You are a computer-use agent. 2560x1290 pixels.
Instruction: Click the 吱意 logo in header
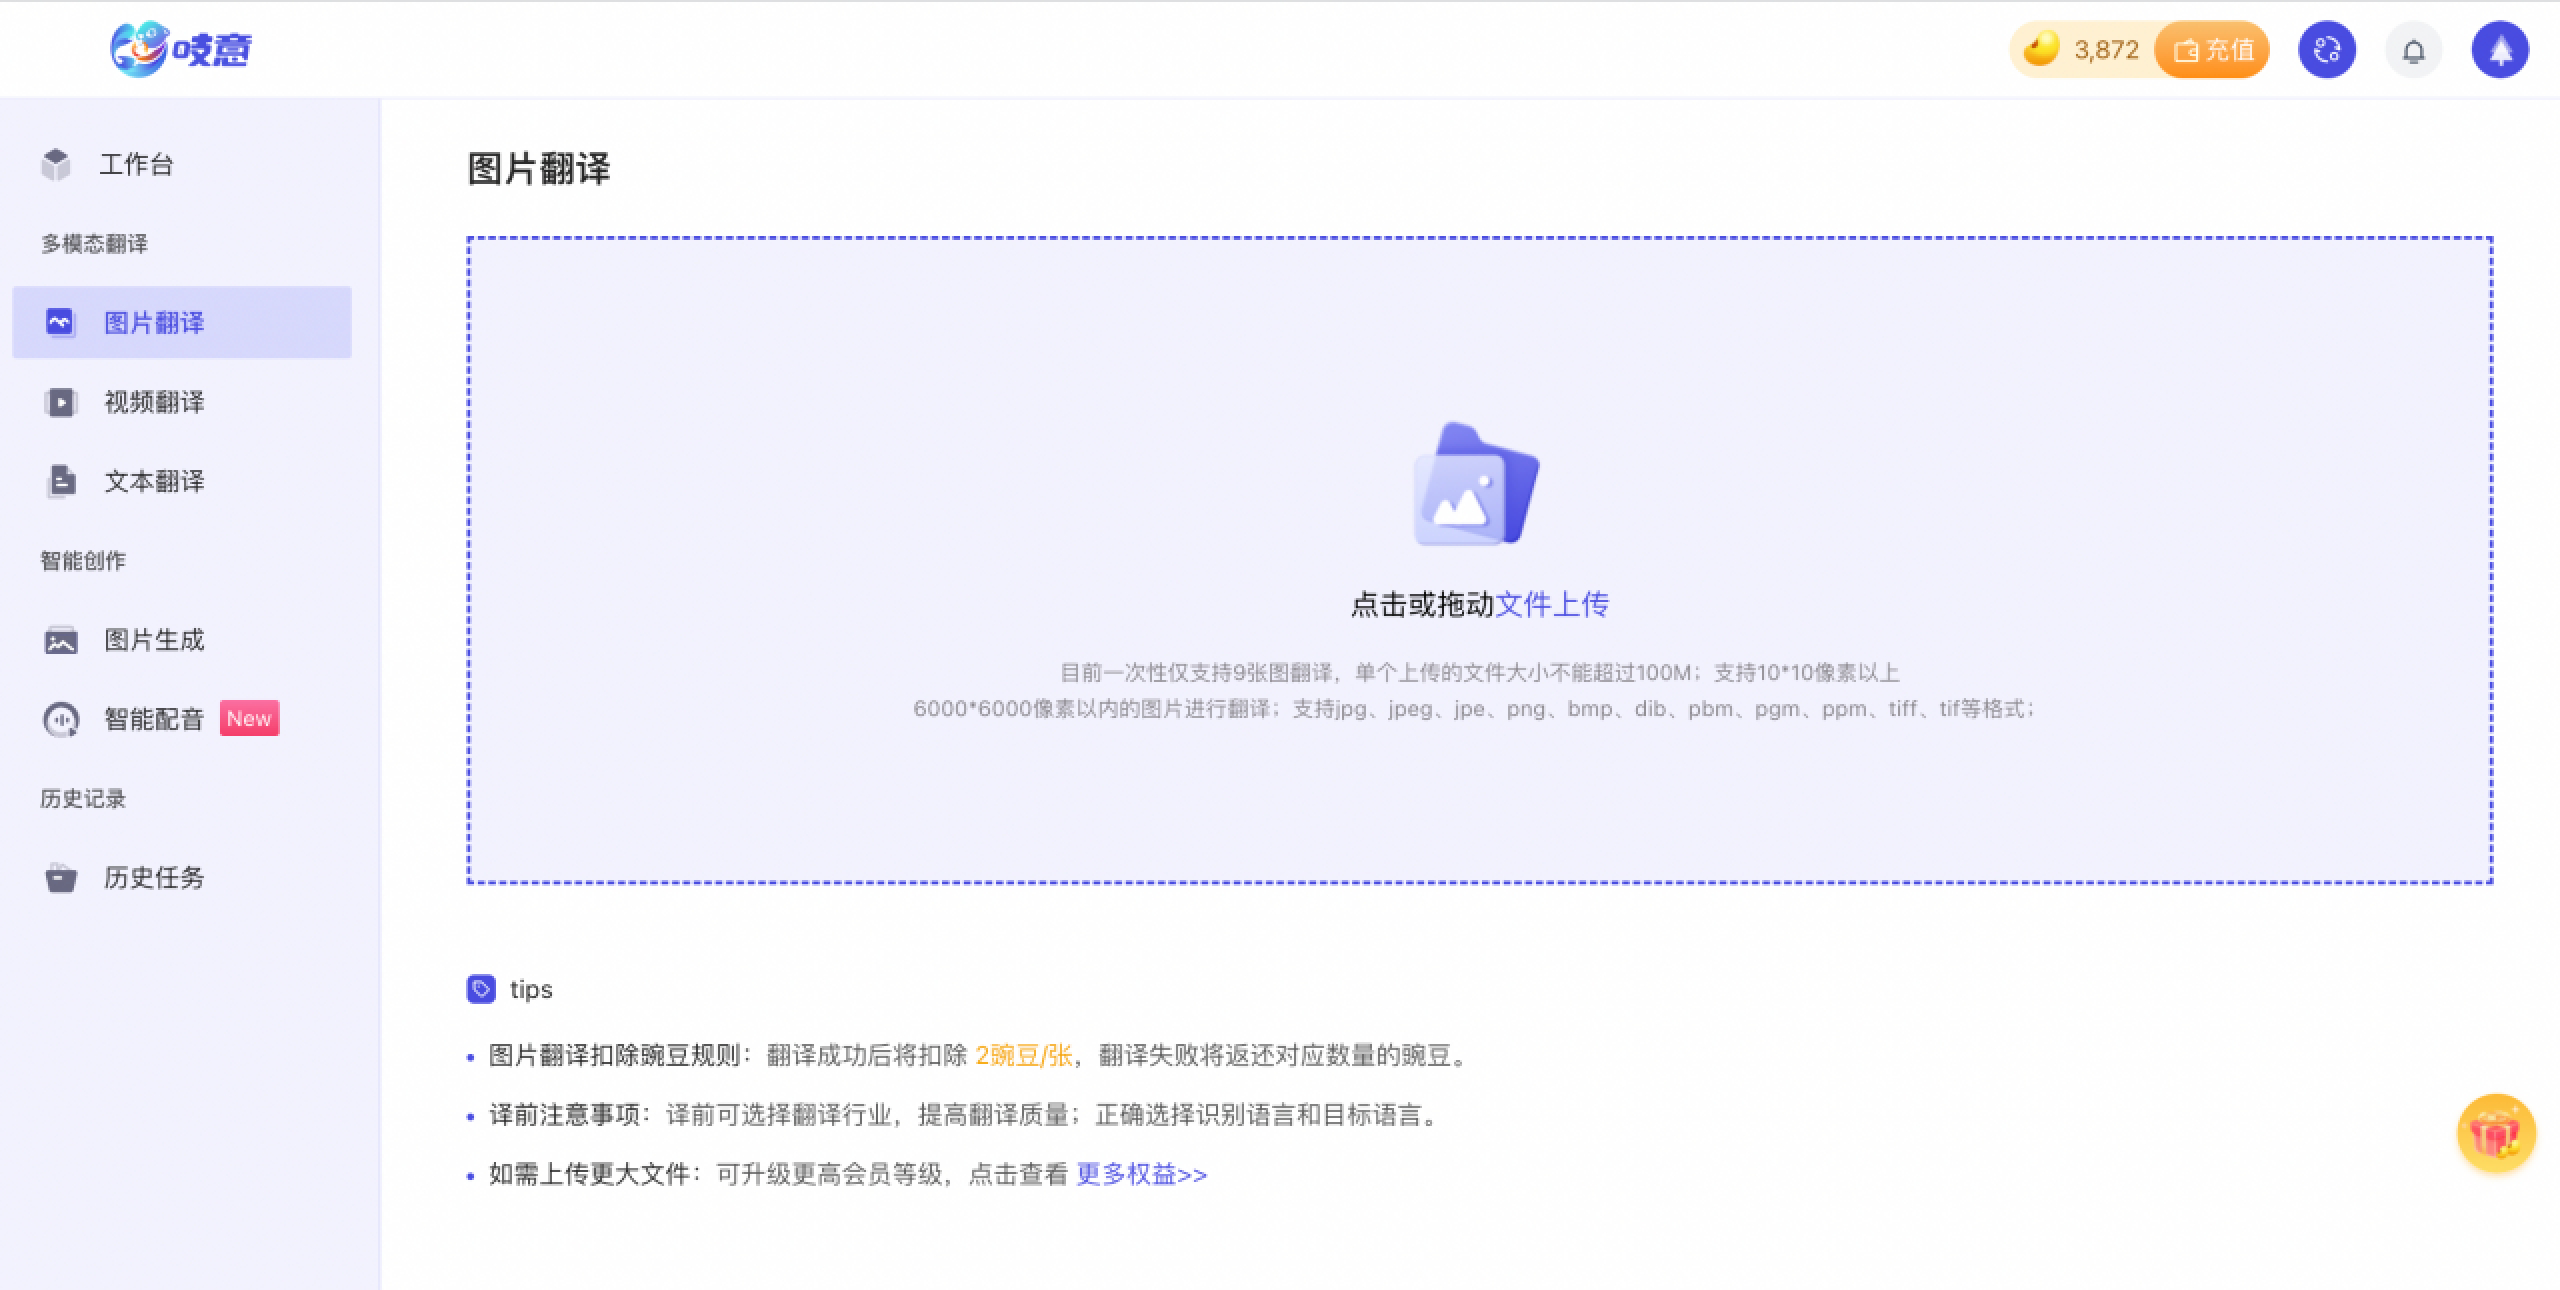tap(181, 49)
